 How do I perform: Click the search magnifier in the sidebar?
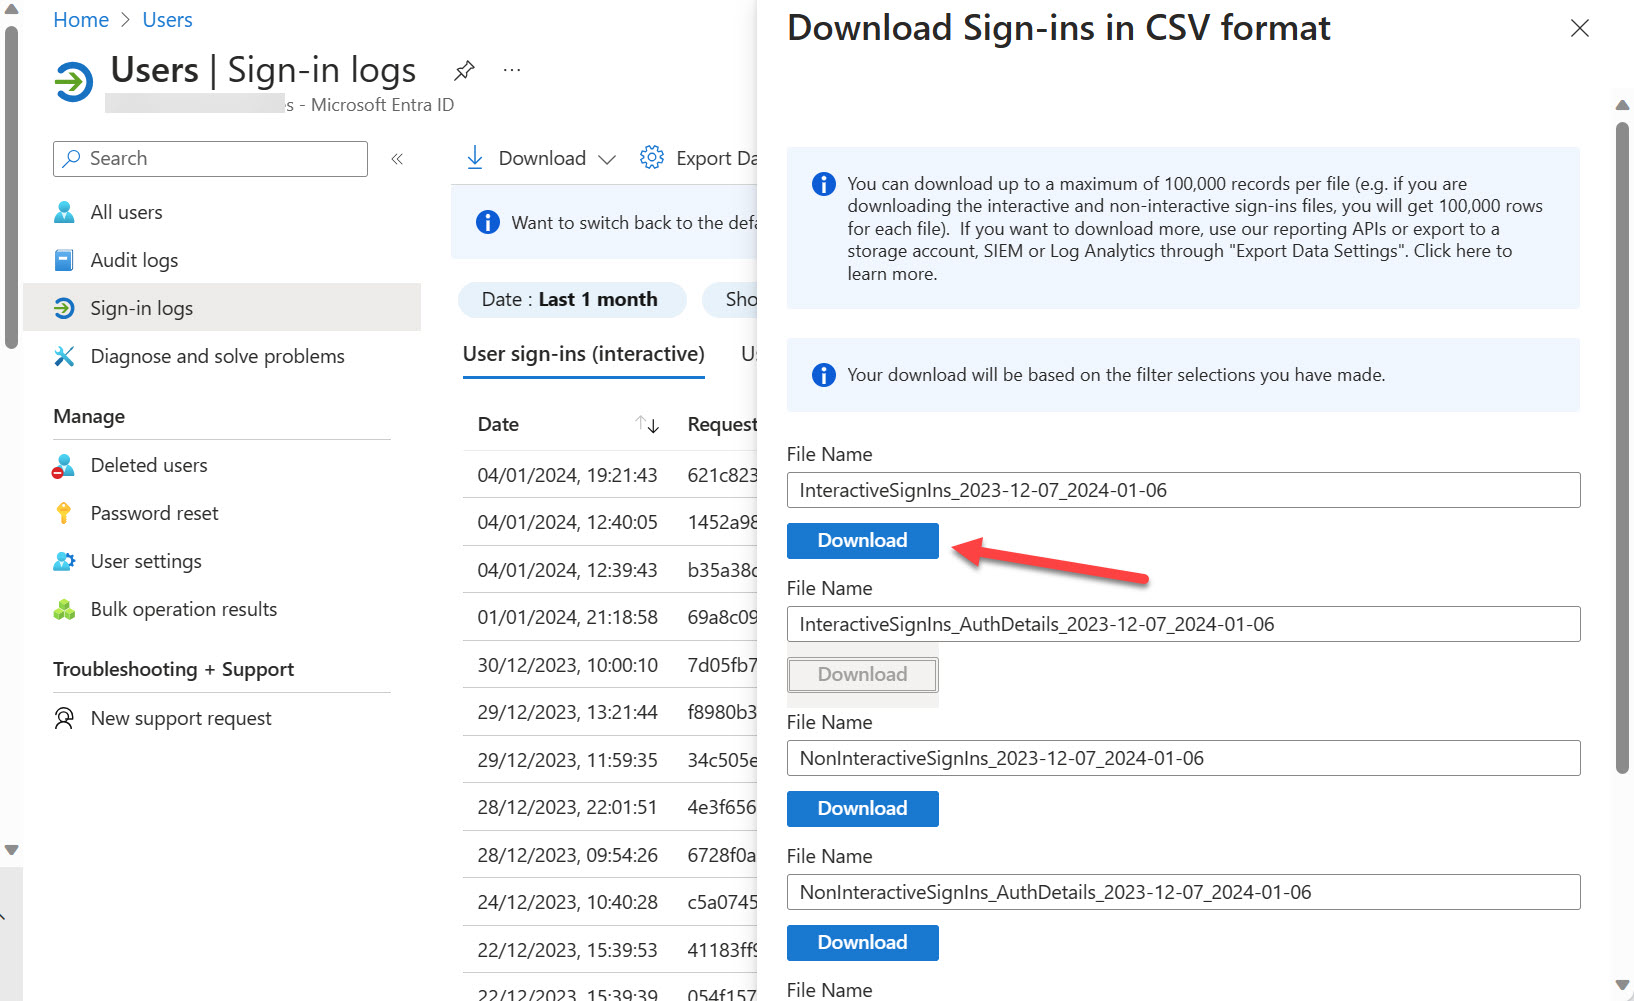tap(72, 158)
